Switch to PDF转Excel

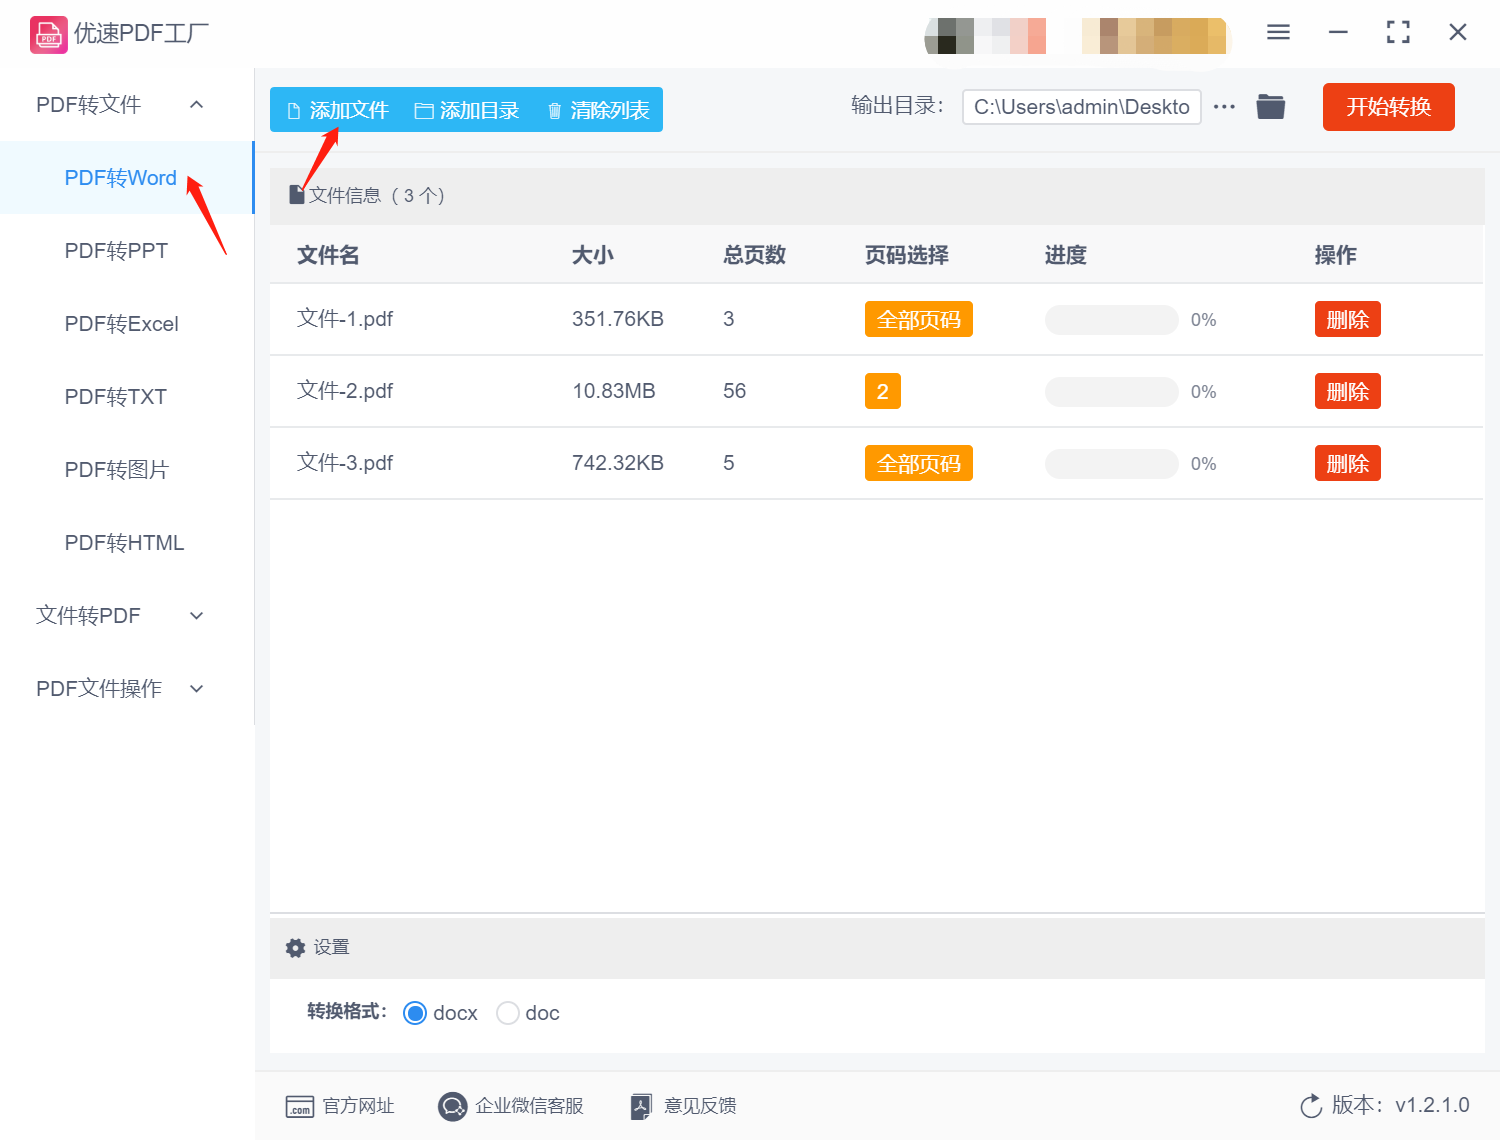click(x=127, y=324)
